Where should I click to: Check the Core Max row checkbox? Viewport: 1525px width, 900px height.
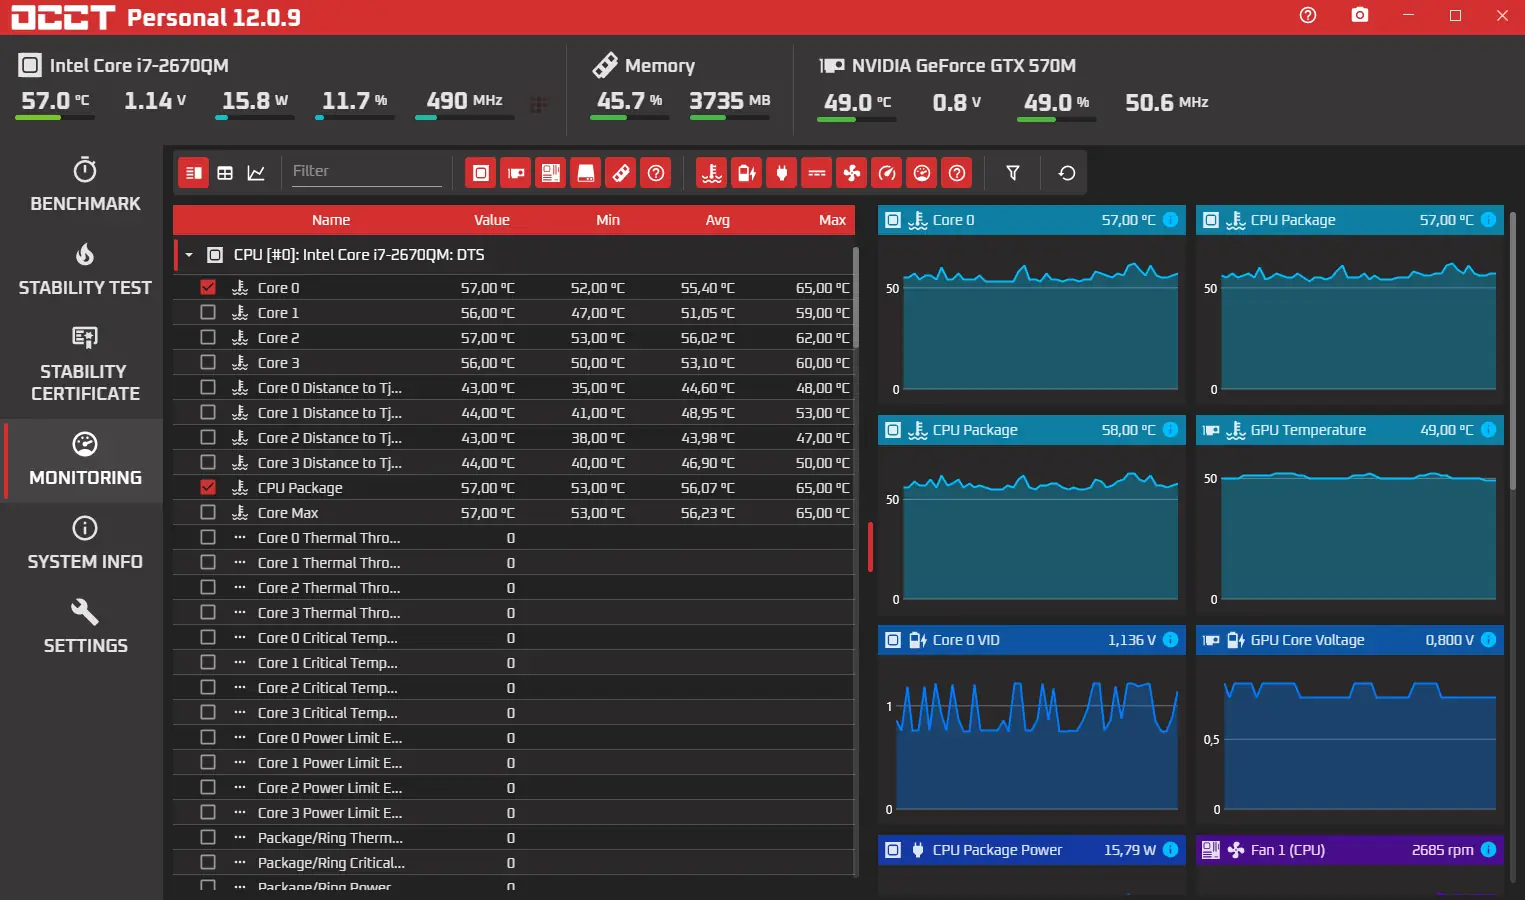click(208, 512)
